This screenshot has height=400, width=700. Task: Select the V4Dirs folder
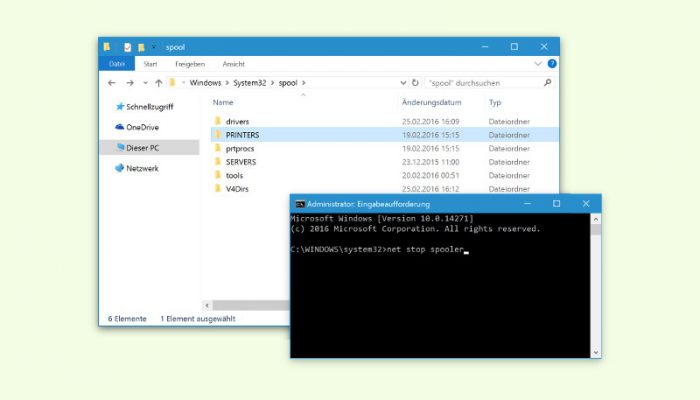tap(237, 189)
